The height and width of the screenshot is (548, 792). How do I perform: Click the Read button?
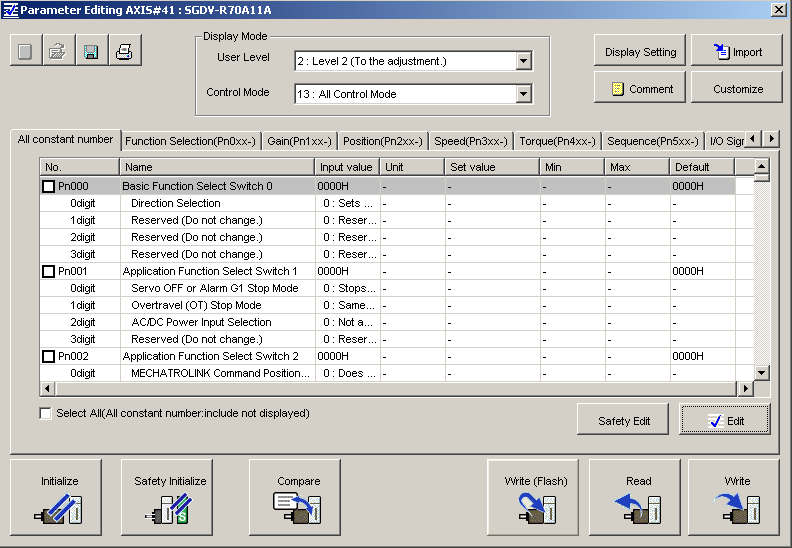[x=635, y=497]
